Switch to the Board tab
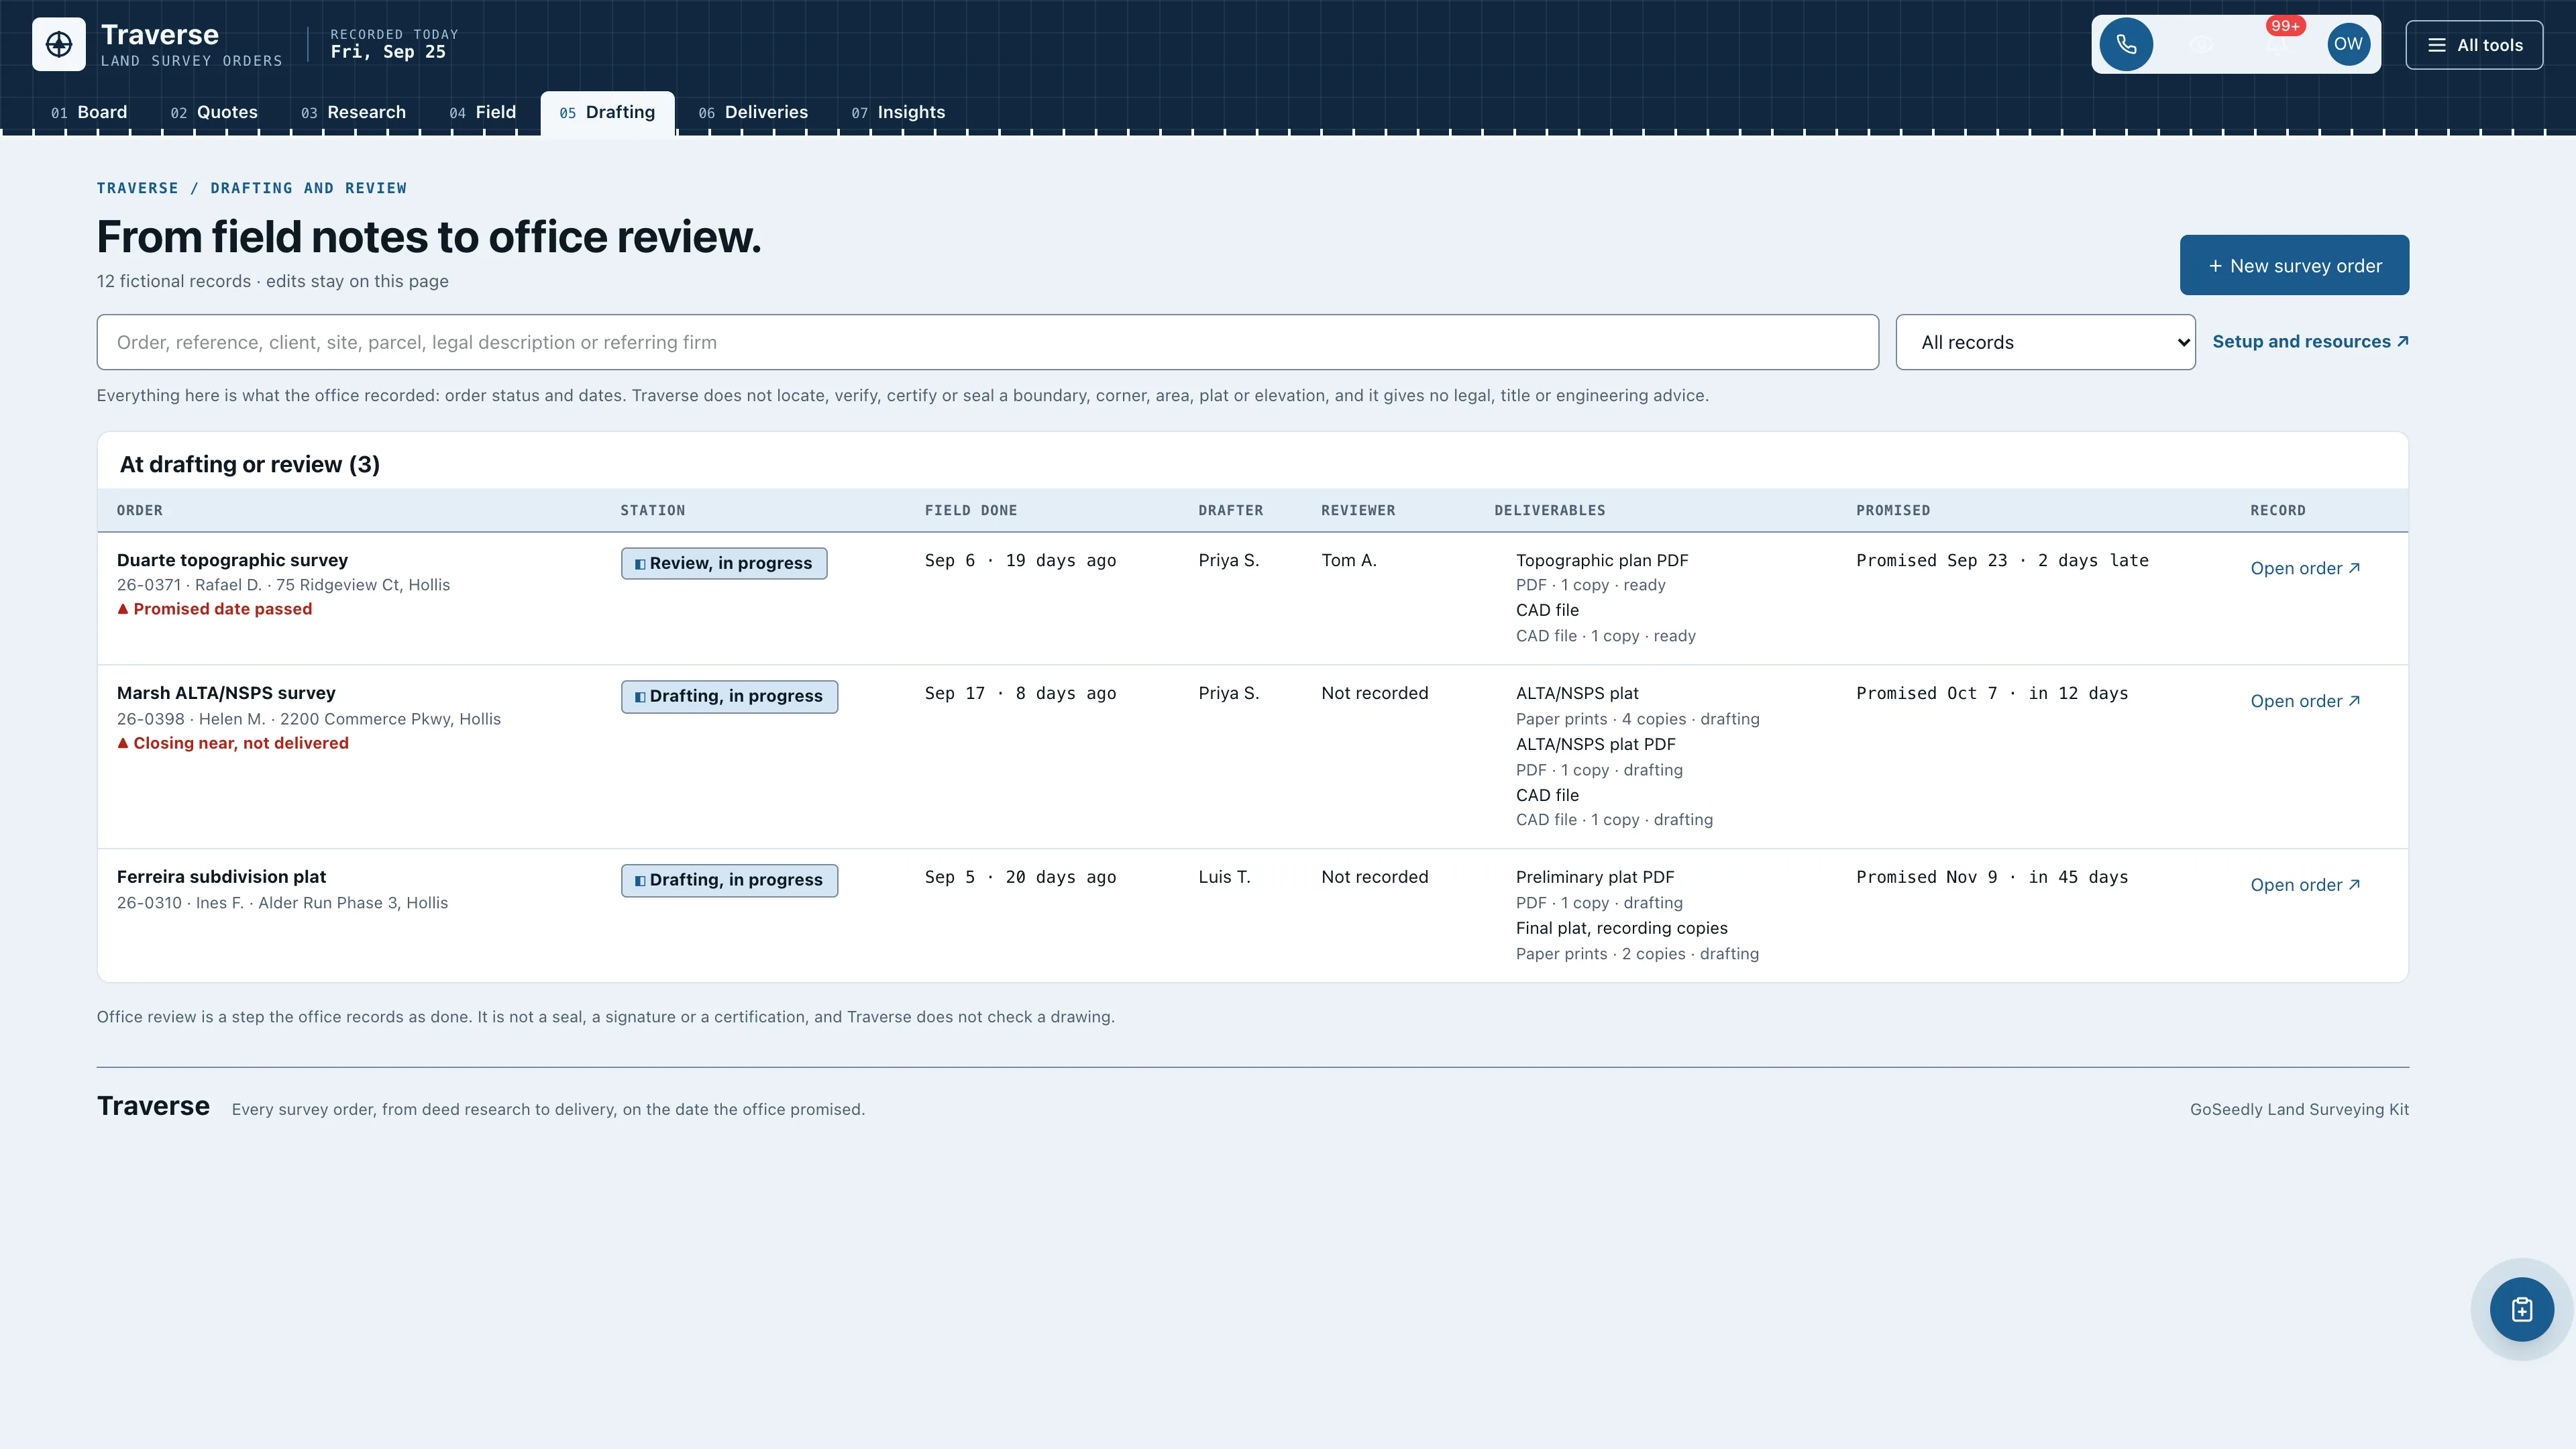Viewport: 2576px width, 1449px height. [x=89, y=112]
